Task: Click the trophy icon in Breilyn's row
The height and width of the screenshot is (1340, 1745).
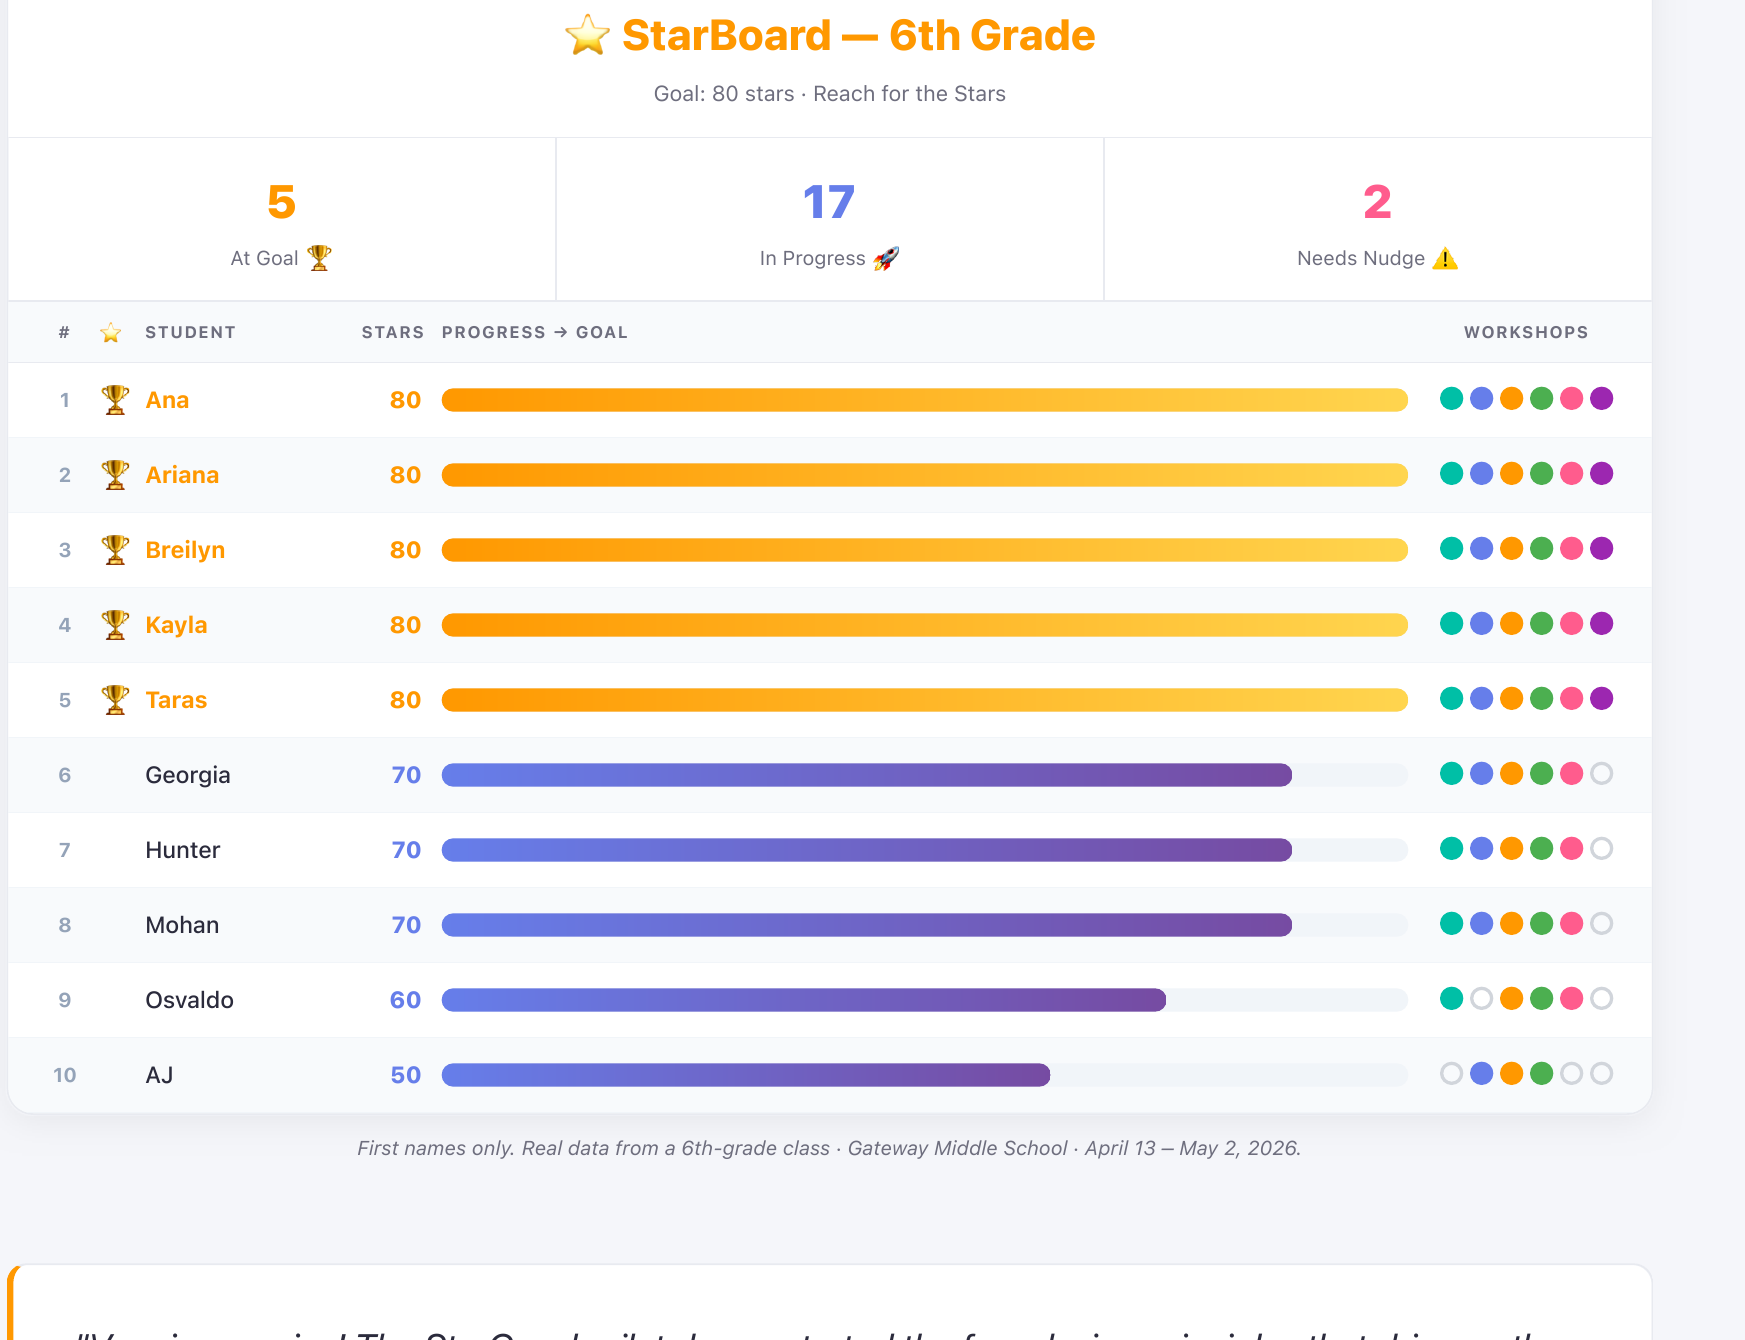Action: (x=115, y=550)
